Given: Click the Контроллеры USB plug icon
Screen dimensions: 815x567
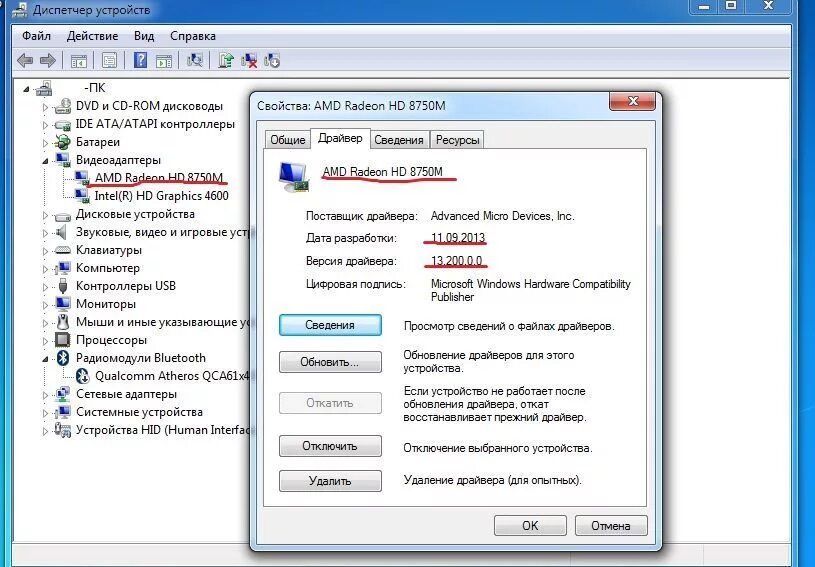Looking at the screenshot, I should tap(63, 286).
